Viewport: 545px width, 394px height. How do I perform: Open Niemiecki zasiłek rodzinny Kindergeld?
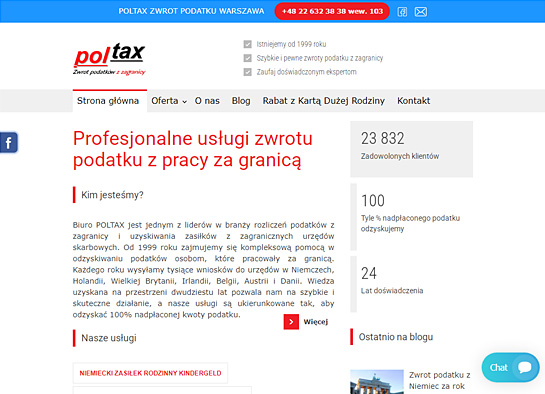tap(150, 373)
